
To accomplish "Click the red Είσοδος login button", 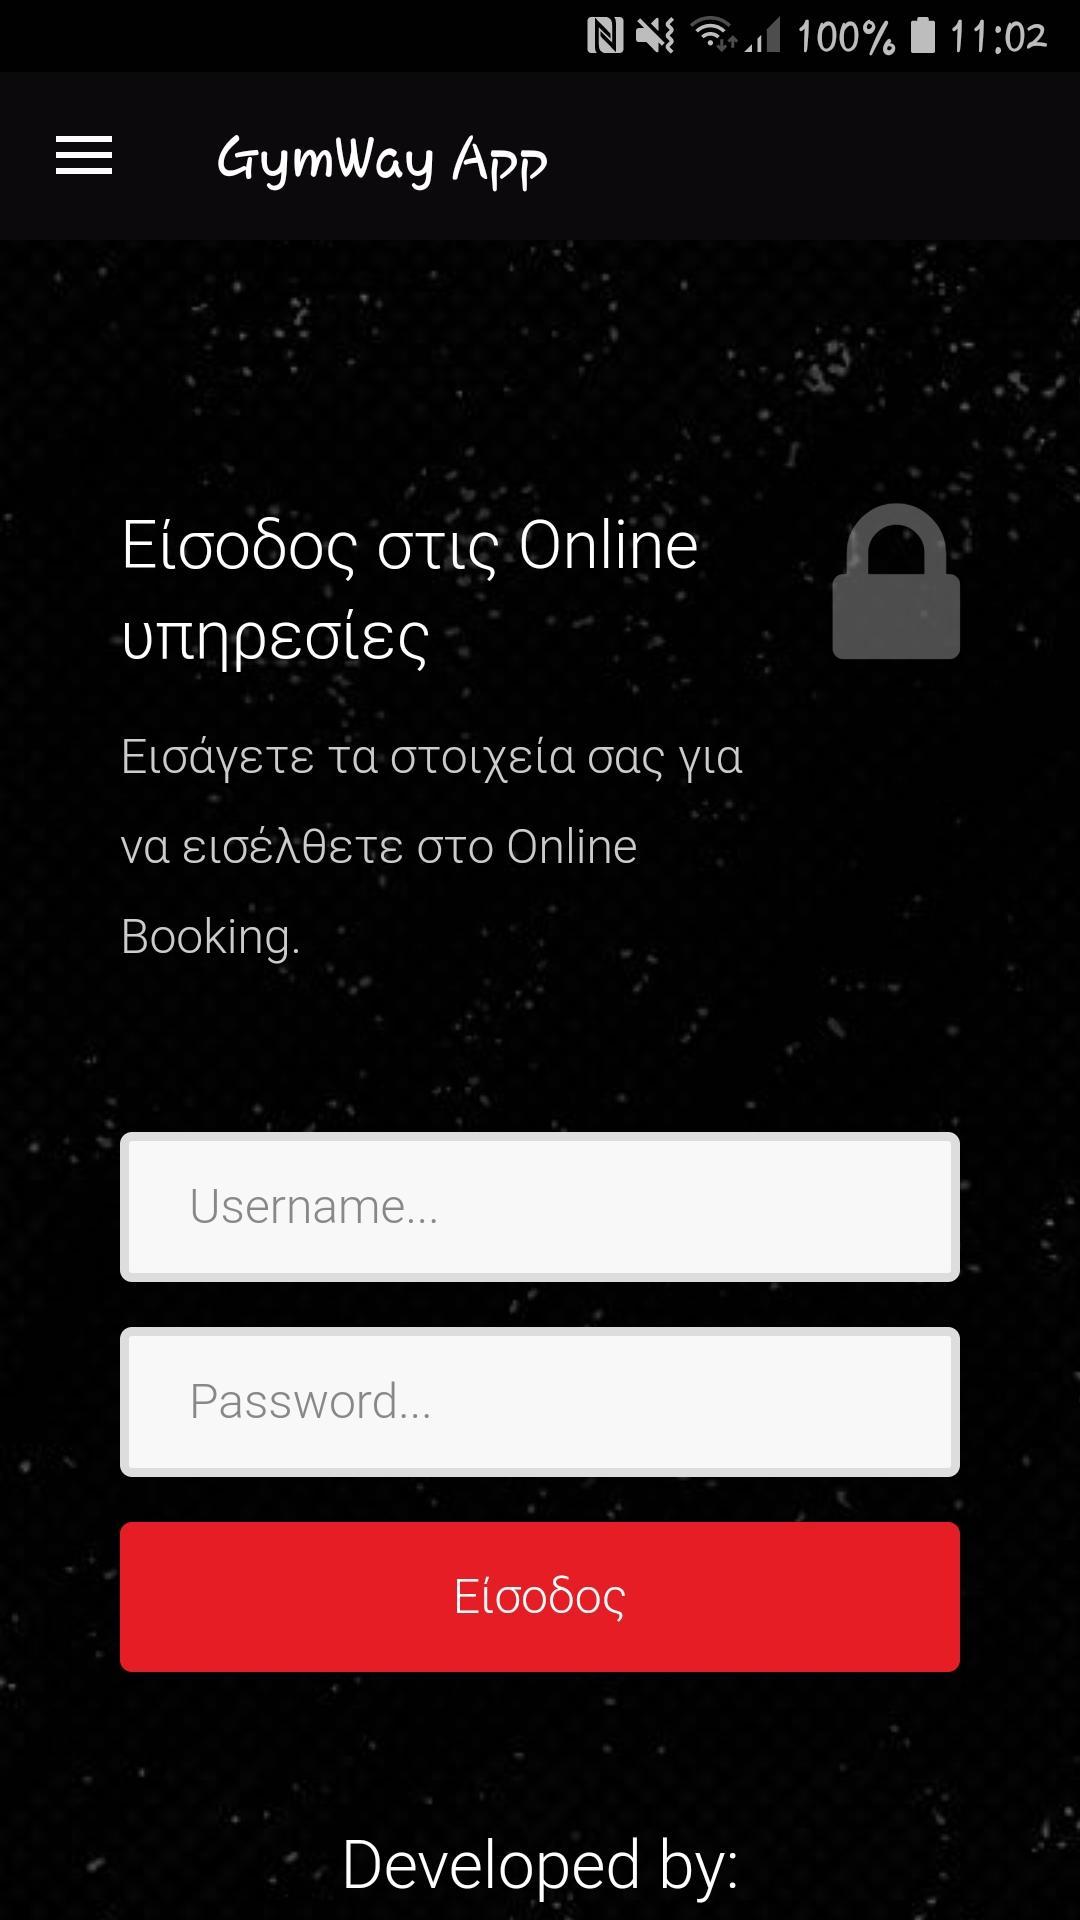I will pos(540,1597).
